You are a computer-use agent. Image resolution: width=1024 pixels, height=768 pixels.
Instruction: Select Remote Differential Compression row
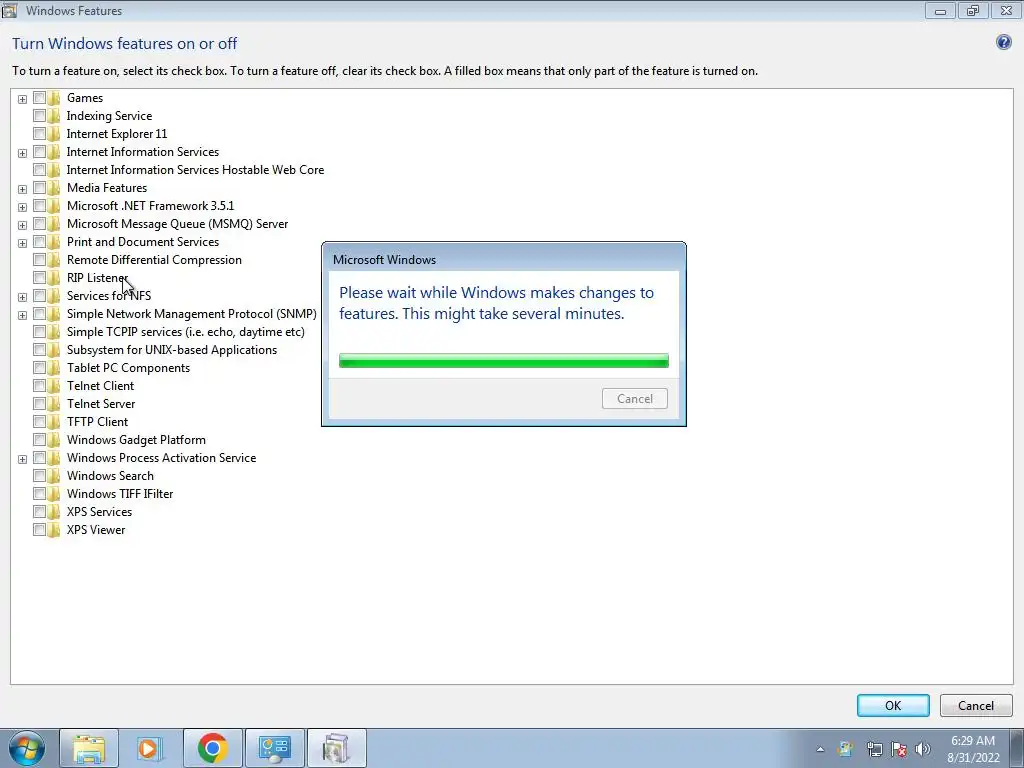click(154, 260)
